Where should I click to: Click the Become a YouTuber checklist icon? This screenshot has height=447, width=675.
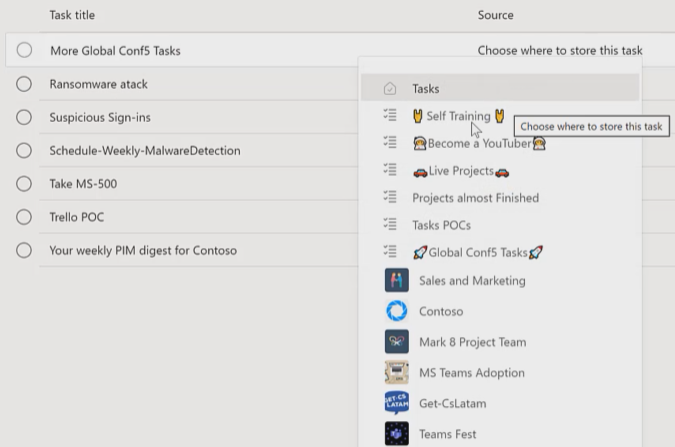(390, 142)
